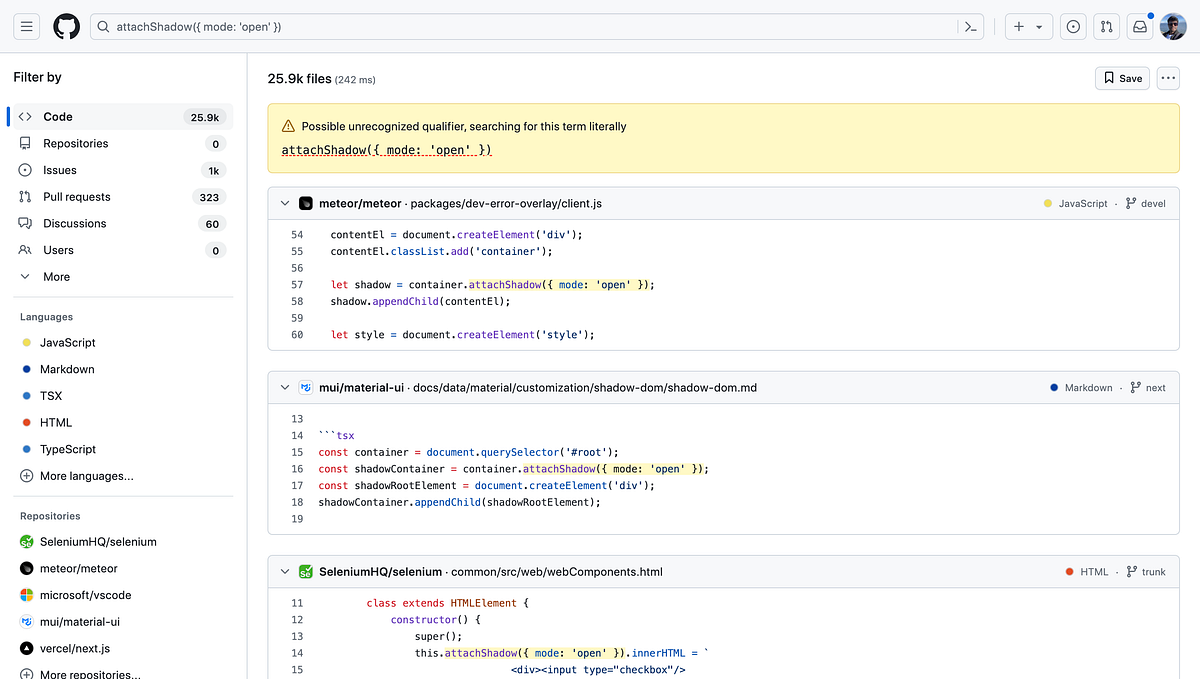Screen dimensions: 1200x679
Task: Click the Discussions speech-bubble icon in sidebar
Action: click(24, 223)
